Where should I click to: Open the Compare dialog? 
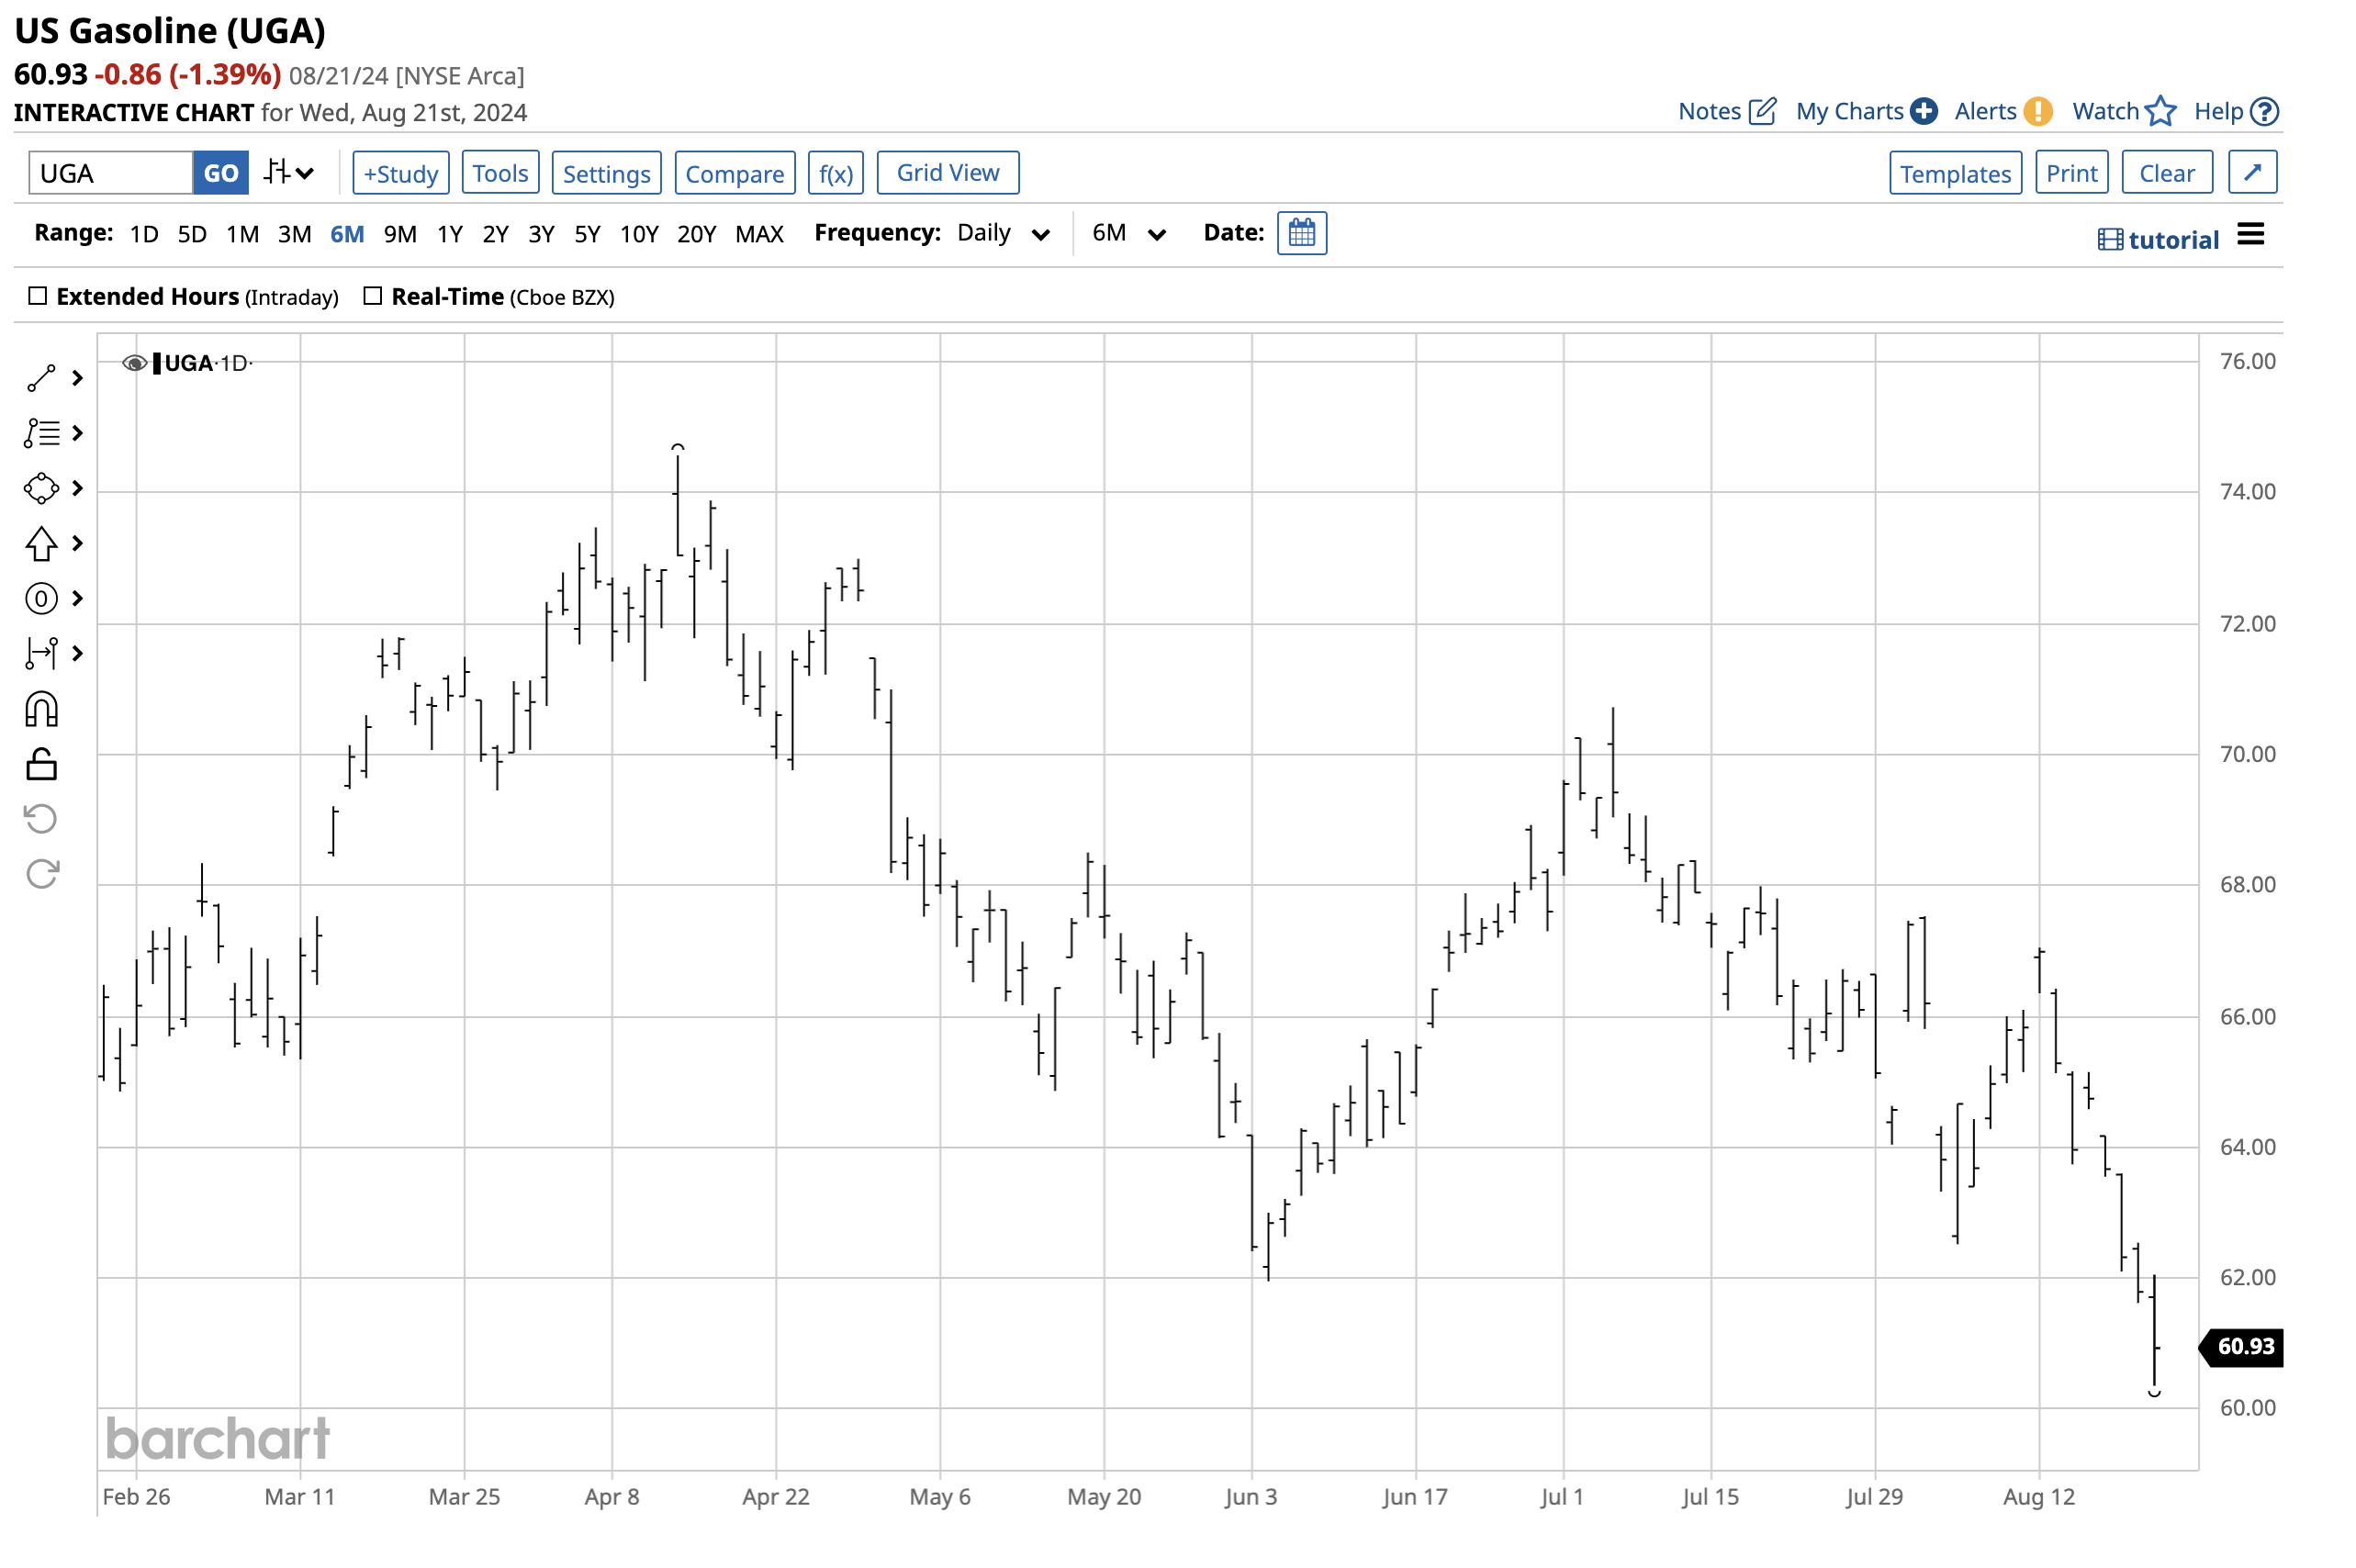[735, 172]
